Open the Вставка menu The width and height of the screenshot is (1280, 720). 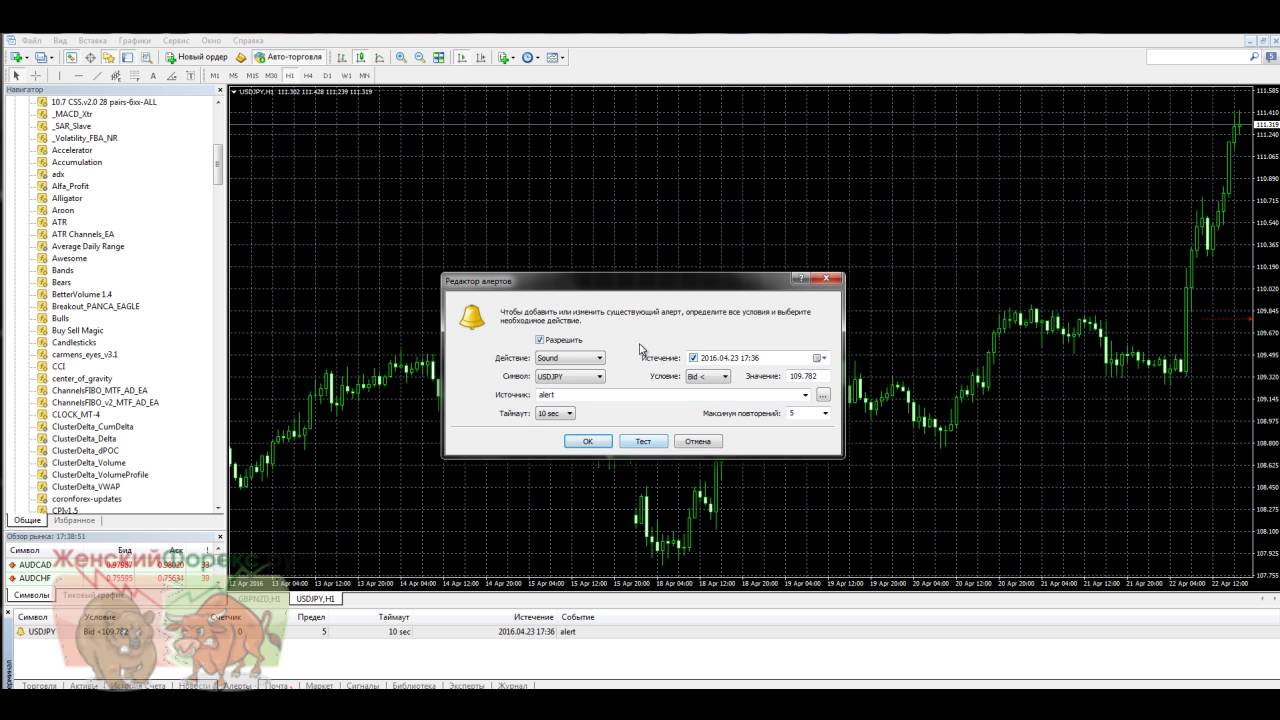point(92,41)
